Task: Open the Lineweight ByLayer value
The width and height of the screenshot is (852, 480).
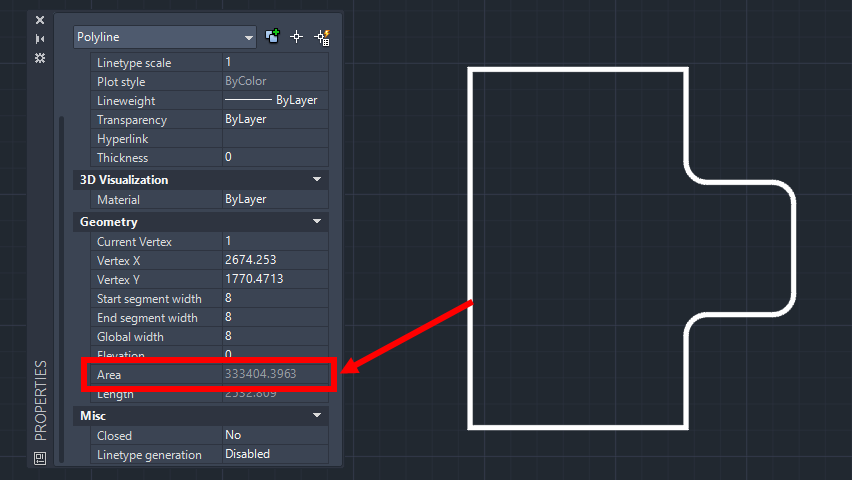Action: [x=275, y=100]
